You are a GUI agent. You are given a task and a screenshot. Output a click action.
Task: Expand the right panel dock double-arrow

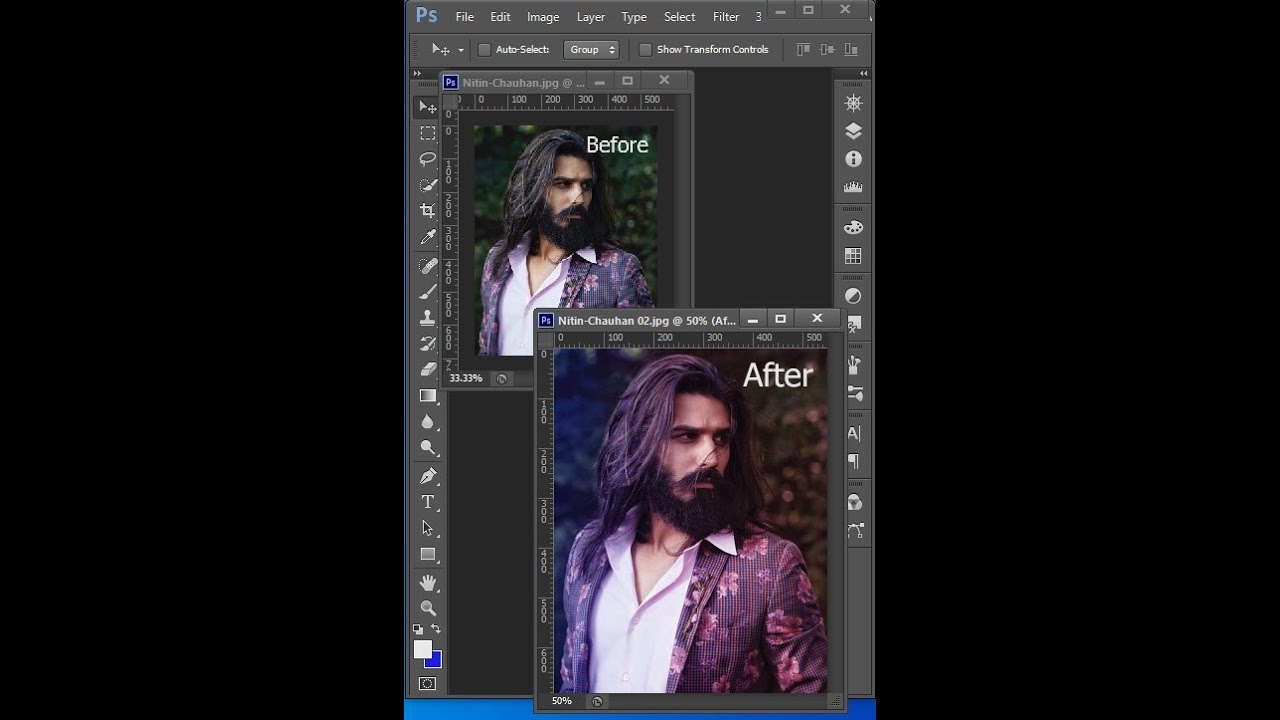tap(864, 74)
